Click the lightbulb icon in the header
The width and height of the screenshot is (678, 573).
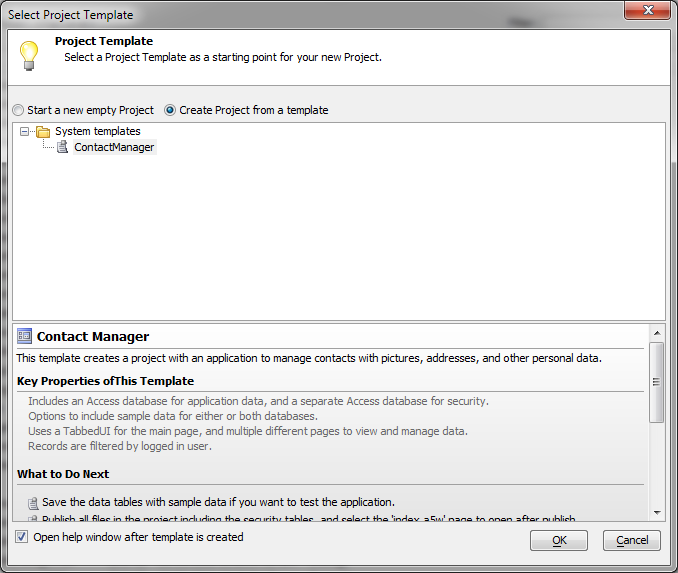click(x=29, y=54)
